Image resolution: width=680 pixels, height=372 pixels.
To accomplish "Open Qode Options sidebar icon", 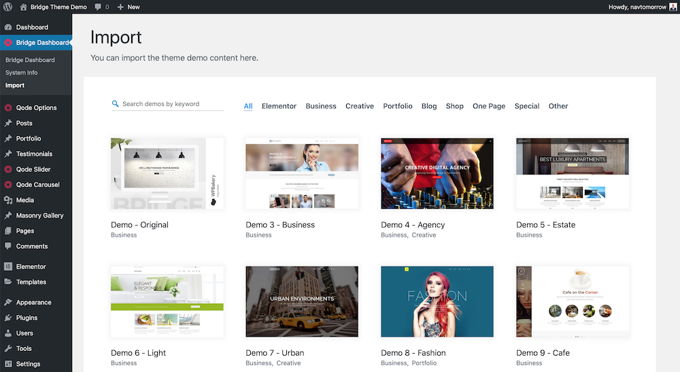I will [8, 108].
